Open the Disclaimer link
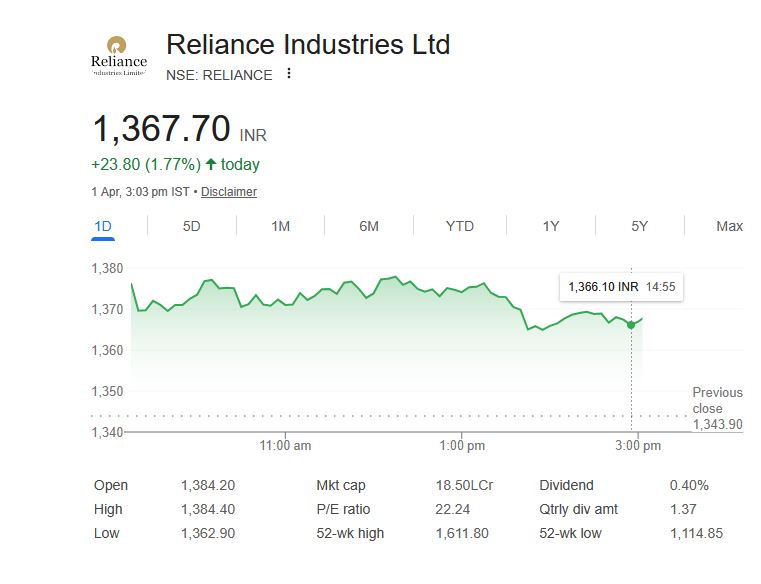The height and width of the screenshot is (584, 761). click(229, 192)
